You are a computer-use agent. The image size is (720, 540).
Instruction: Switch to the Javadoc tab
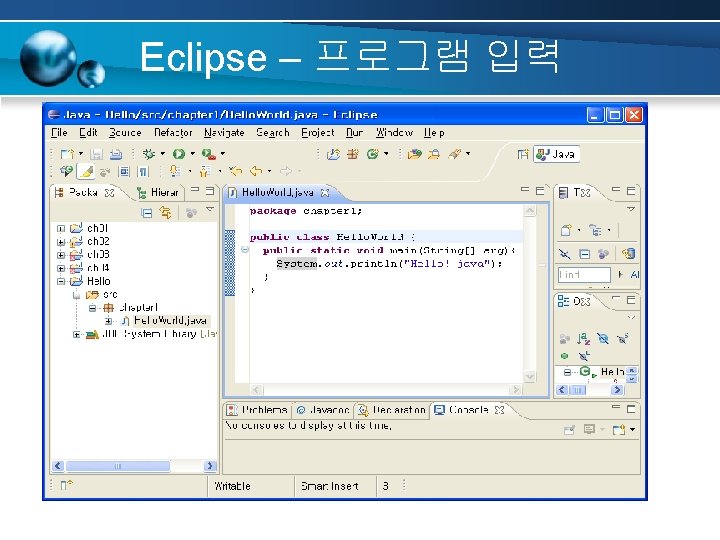[x=323, y=410]
